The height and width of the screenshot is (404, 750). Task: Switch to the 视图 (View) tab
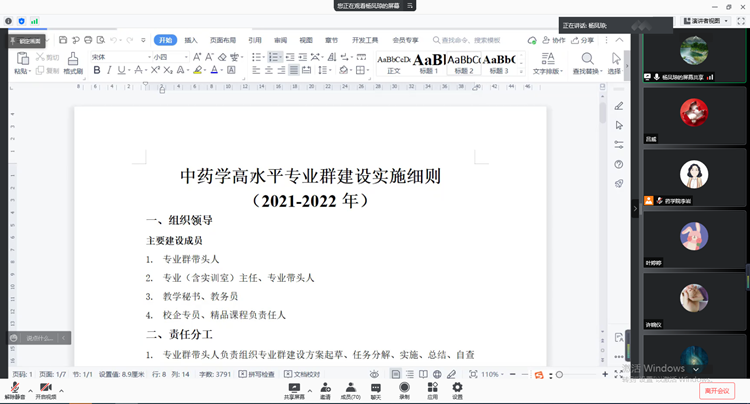pos(306,40)
